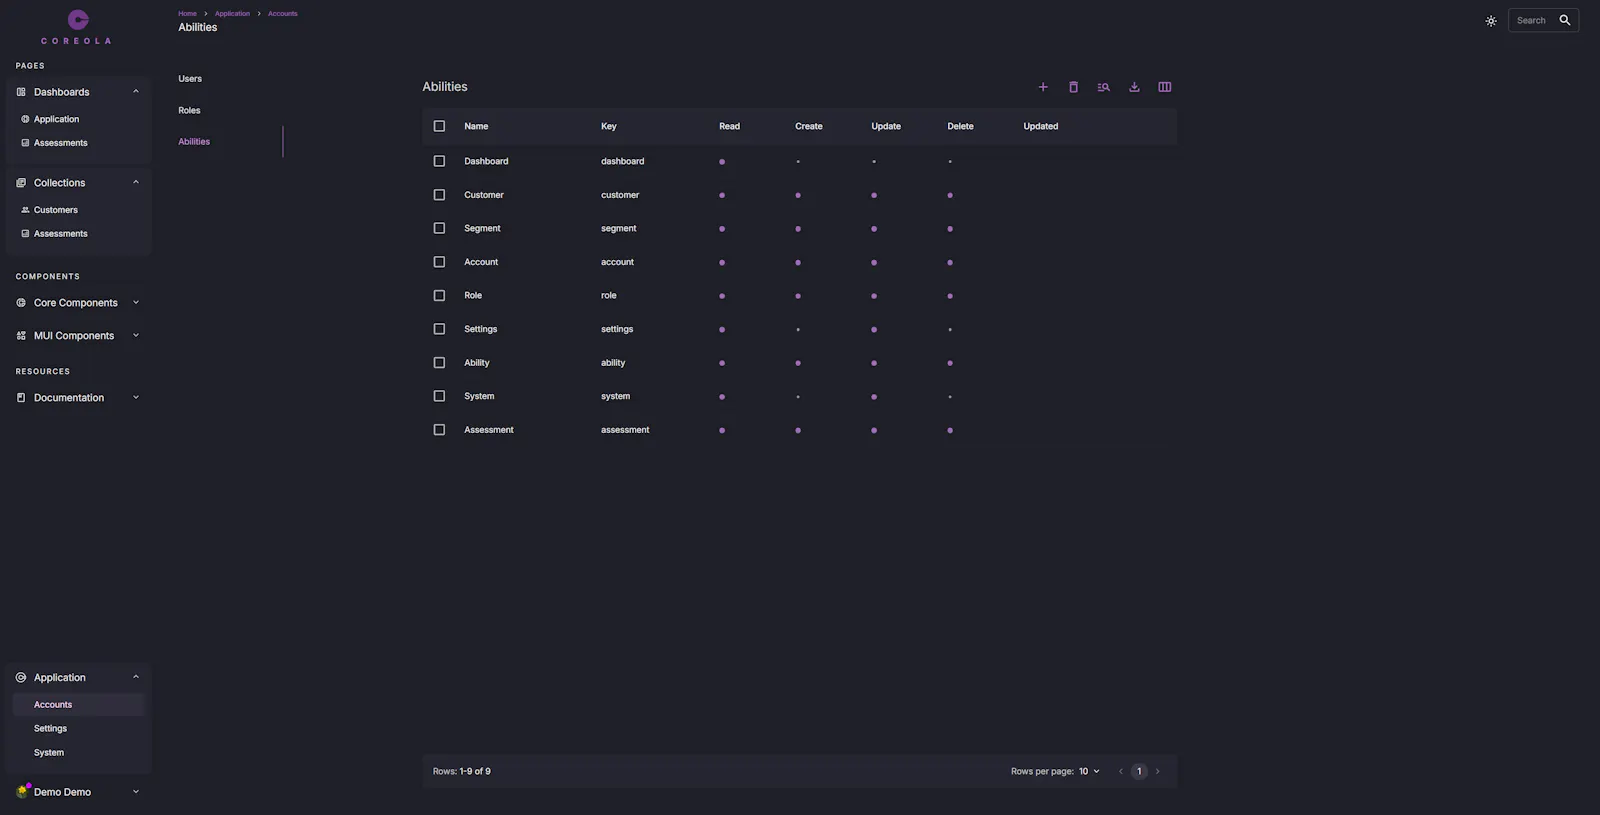Viewport: 1600px width, 815px height.
Task: Click the Home breadcrumb link
Action: tap(187, 14)
